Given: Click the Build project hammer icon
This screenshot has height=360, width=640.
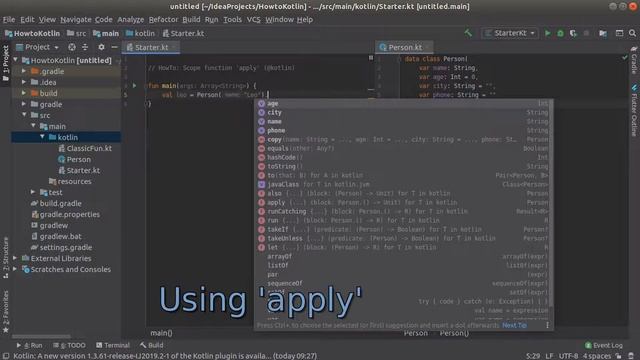Looking at the screenshot, I should [x=468, y=33].
